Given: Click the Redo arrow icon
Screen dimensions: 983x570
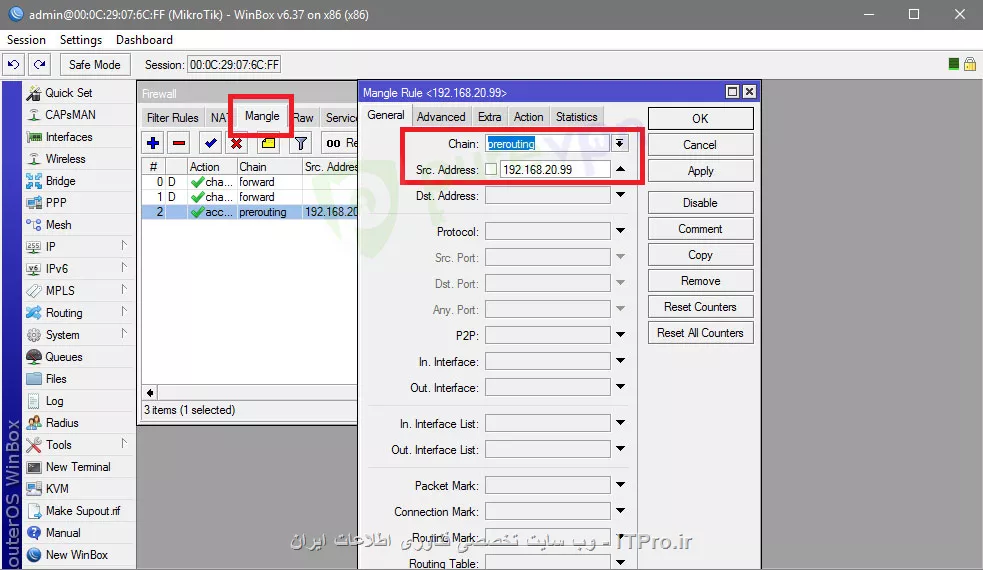Looking at the screenshot, I should [39, 65].
